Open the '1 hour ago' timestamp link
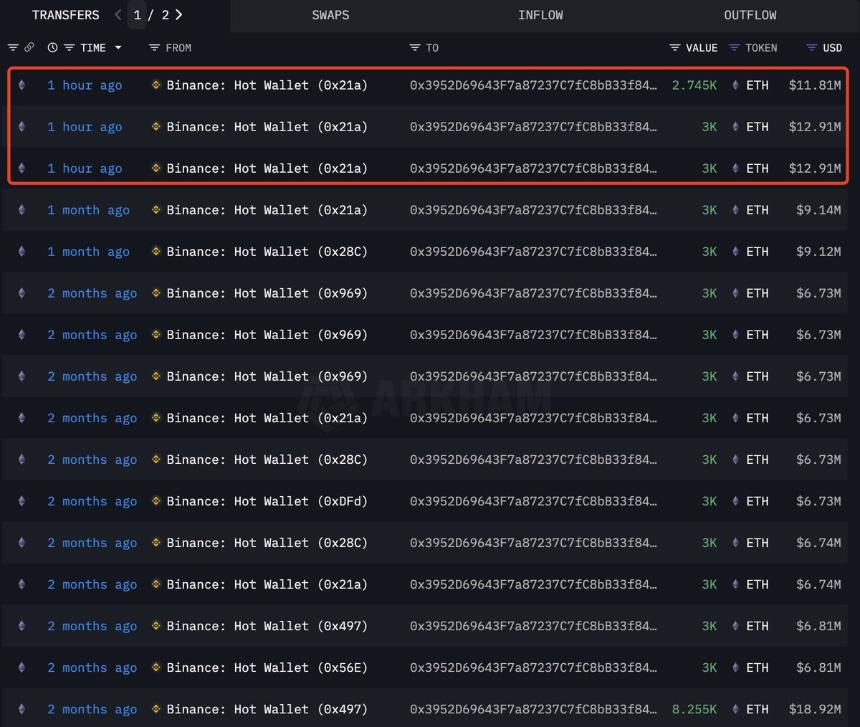Viewport: 860px width, 727px height. (85, 85)
